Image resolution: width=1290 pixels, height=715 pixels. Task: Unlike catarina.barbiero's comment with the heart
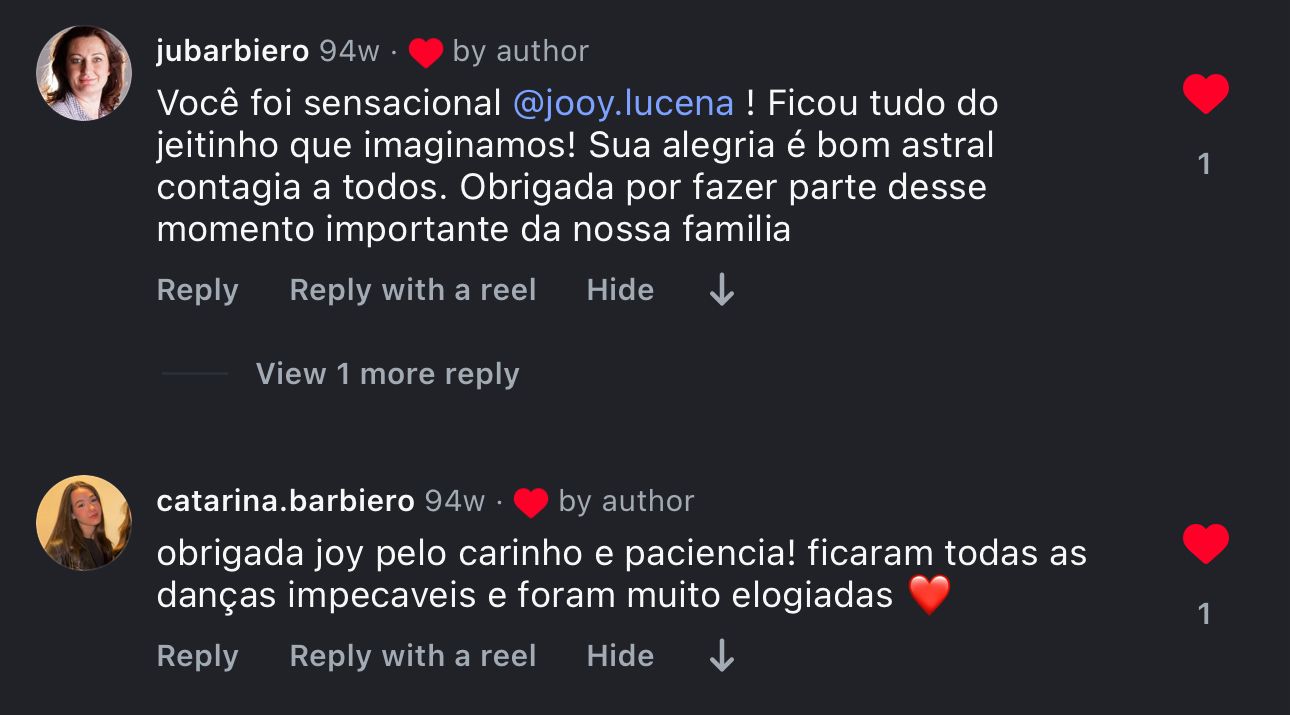pos(1205,544)
